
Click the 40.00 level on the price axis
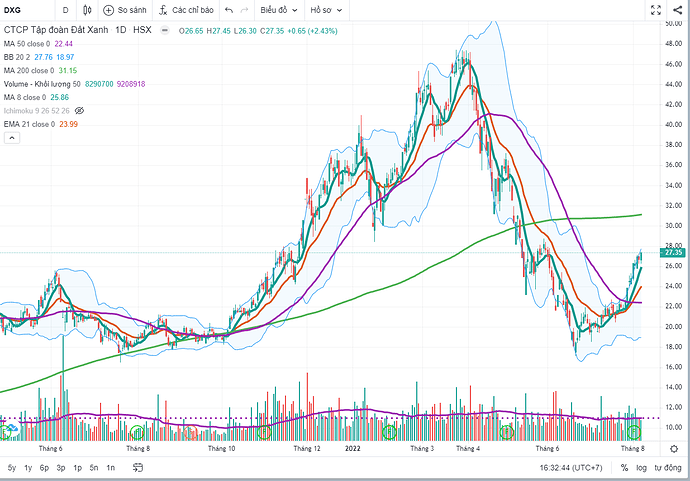point(673,125)
